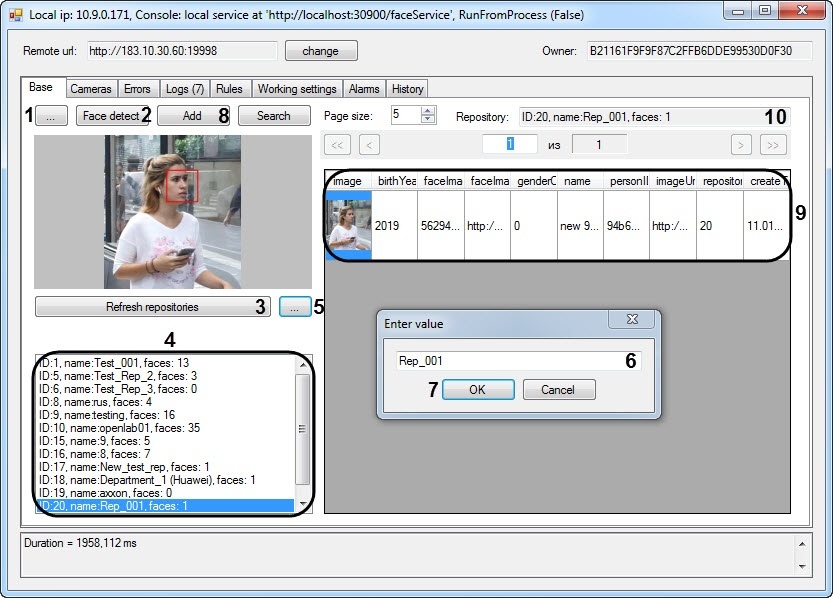Screen dimensions: 833x598
Task: Select repository ID:20 Rep_001
Action: [x=165, y=506]
